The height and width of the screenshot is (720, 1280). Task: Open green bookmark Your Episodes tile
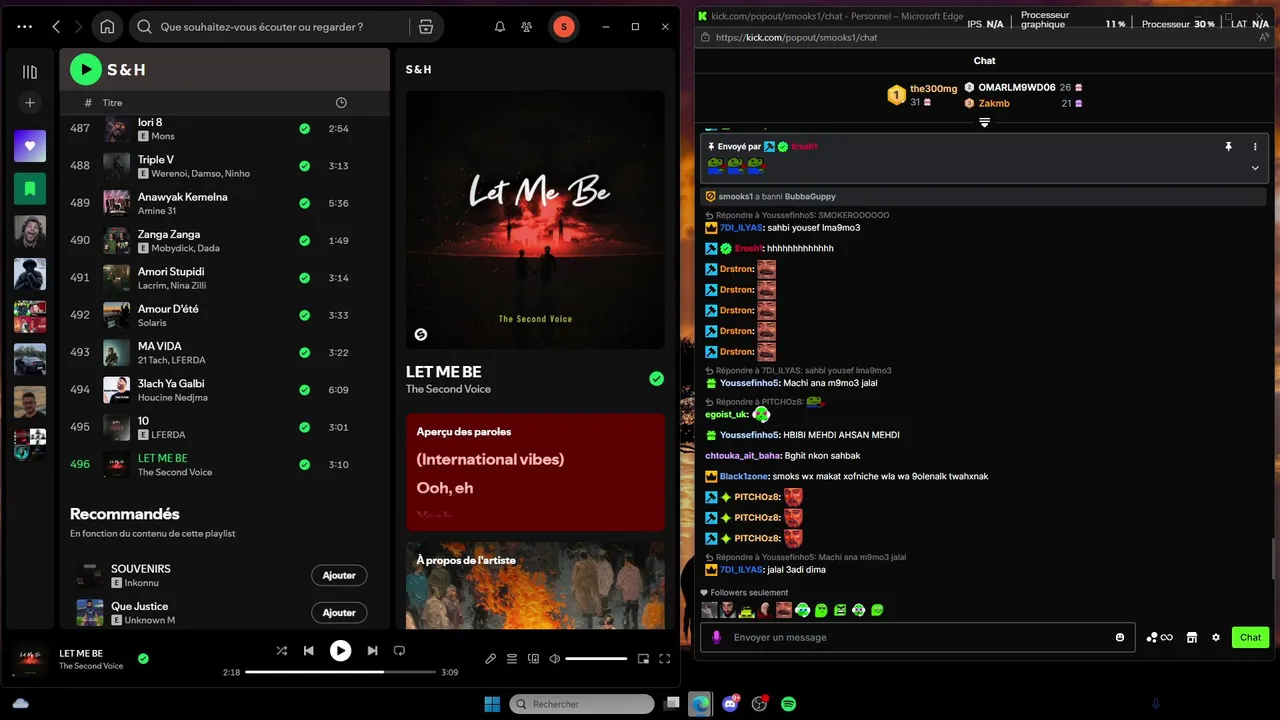30,188
